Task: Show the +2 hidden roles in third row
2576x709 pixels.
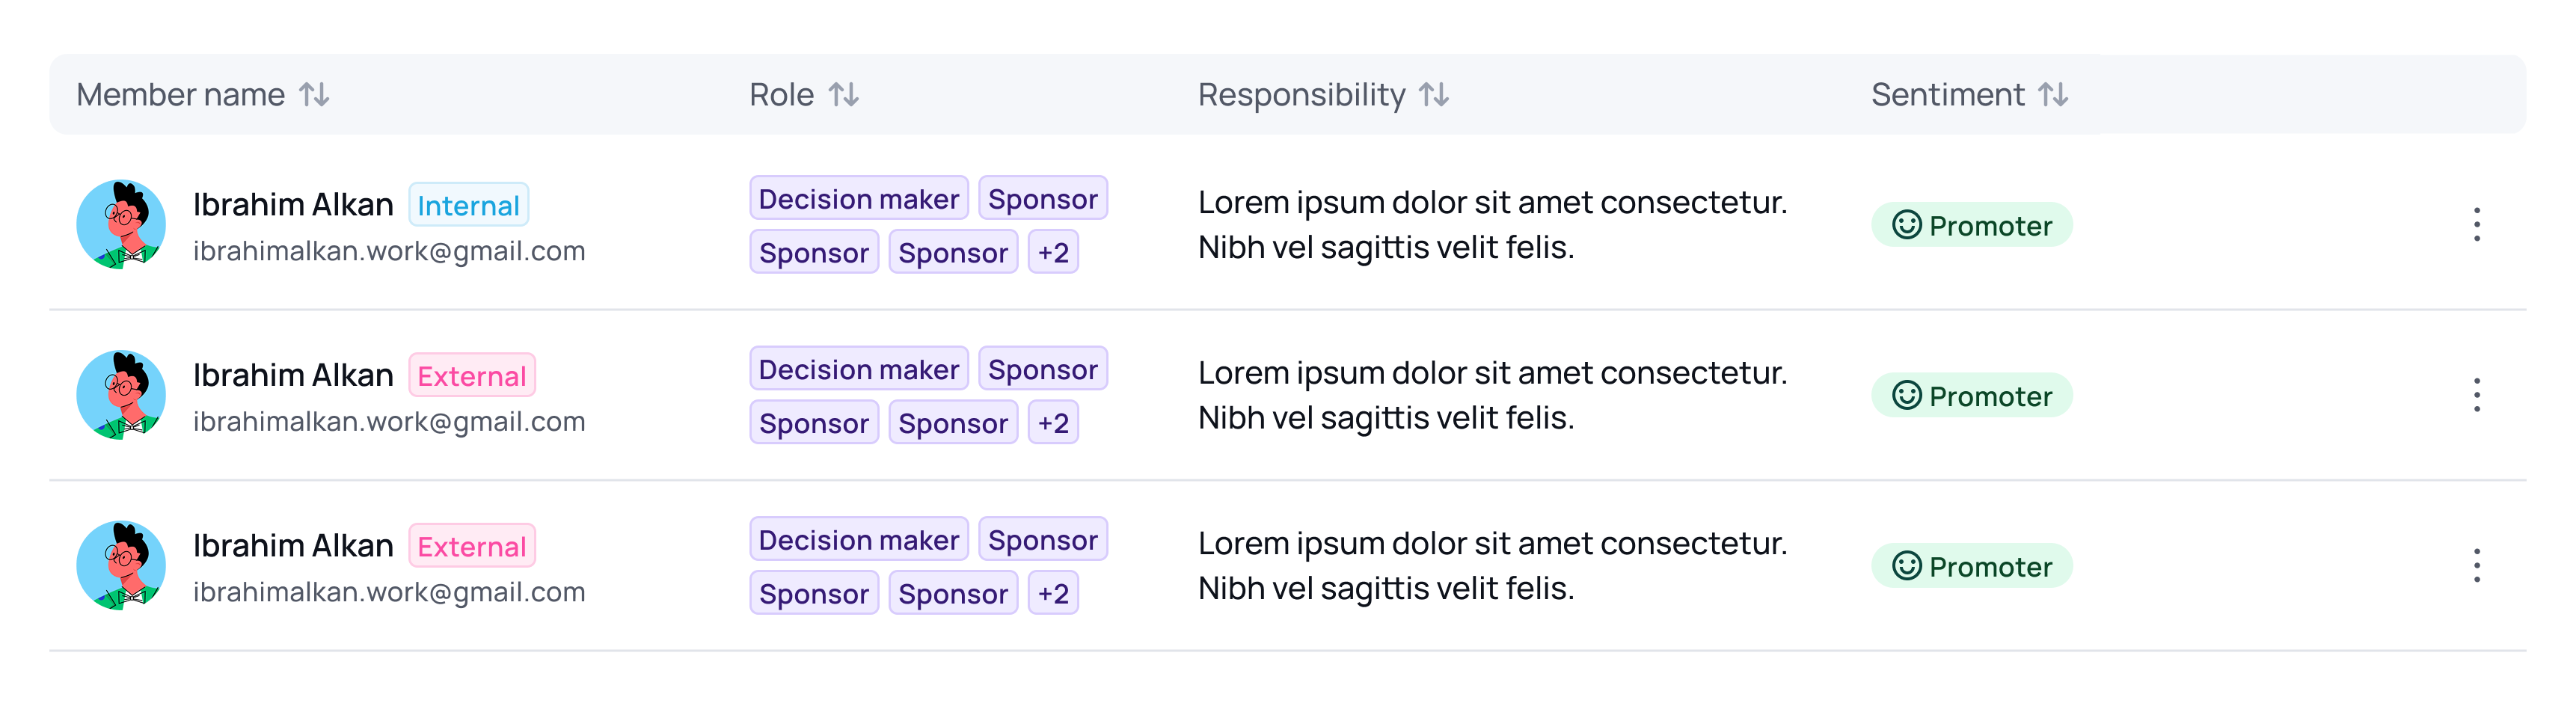Action: 1053,594
